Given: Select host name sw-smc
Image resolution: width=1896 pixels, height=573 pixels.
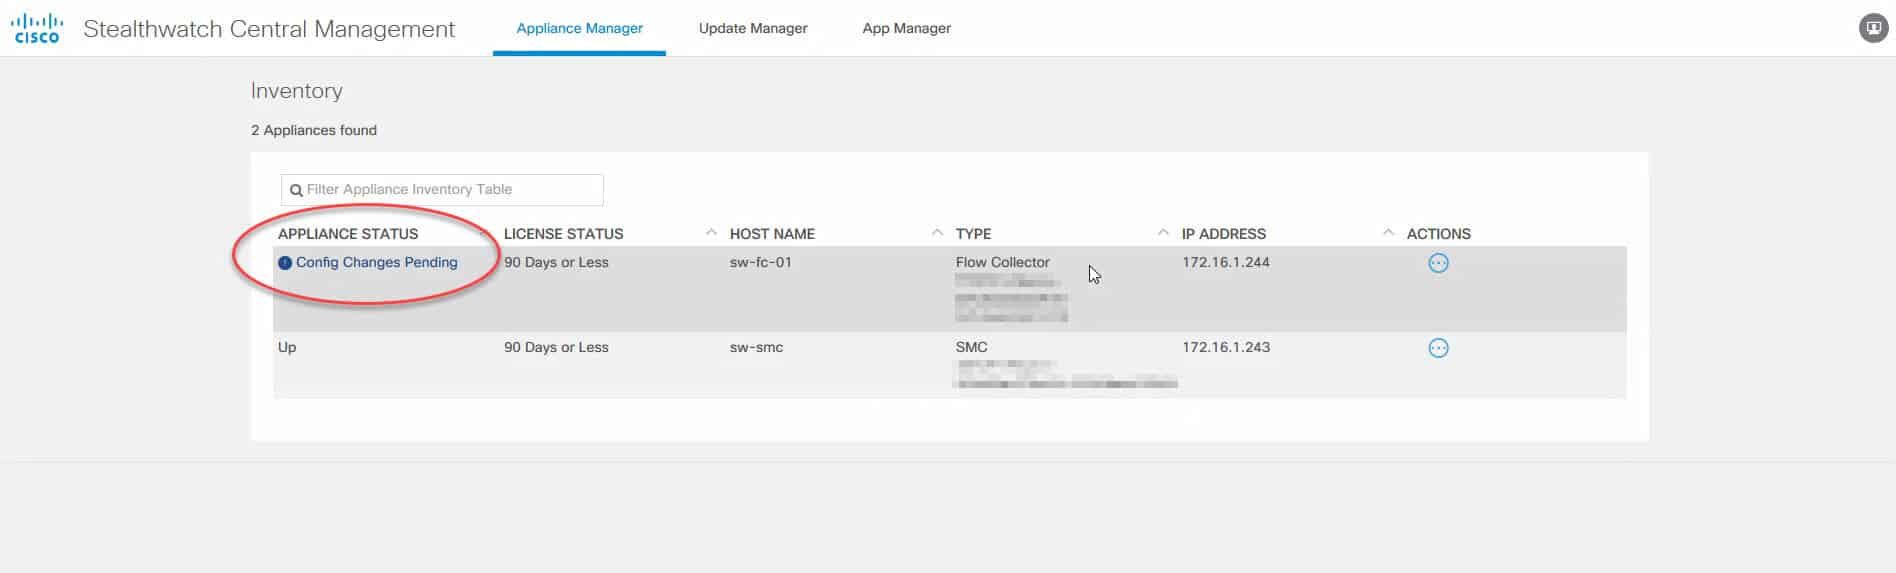Looking at the screenshot, I should (x=756, y=347).
